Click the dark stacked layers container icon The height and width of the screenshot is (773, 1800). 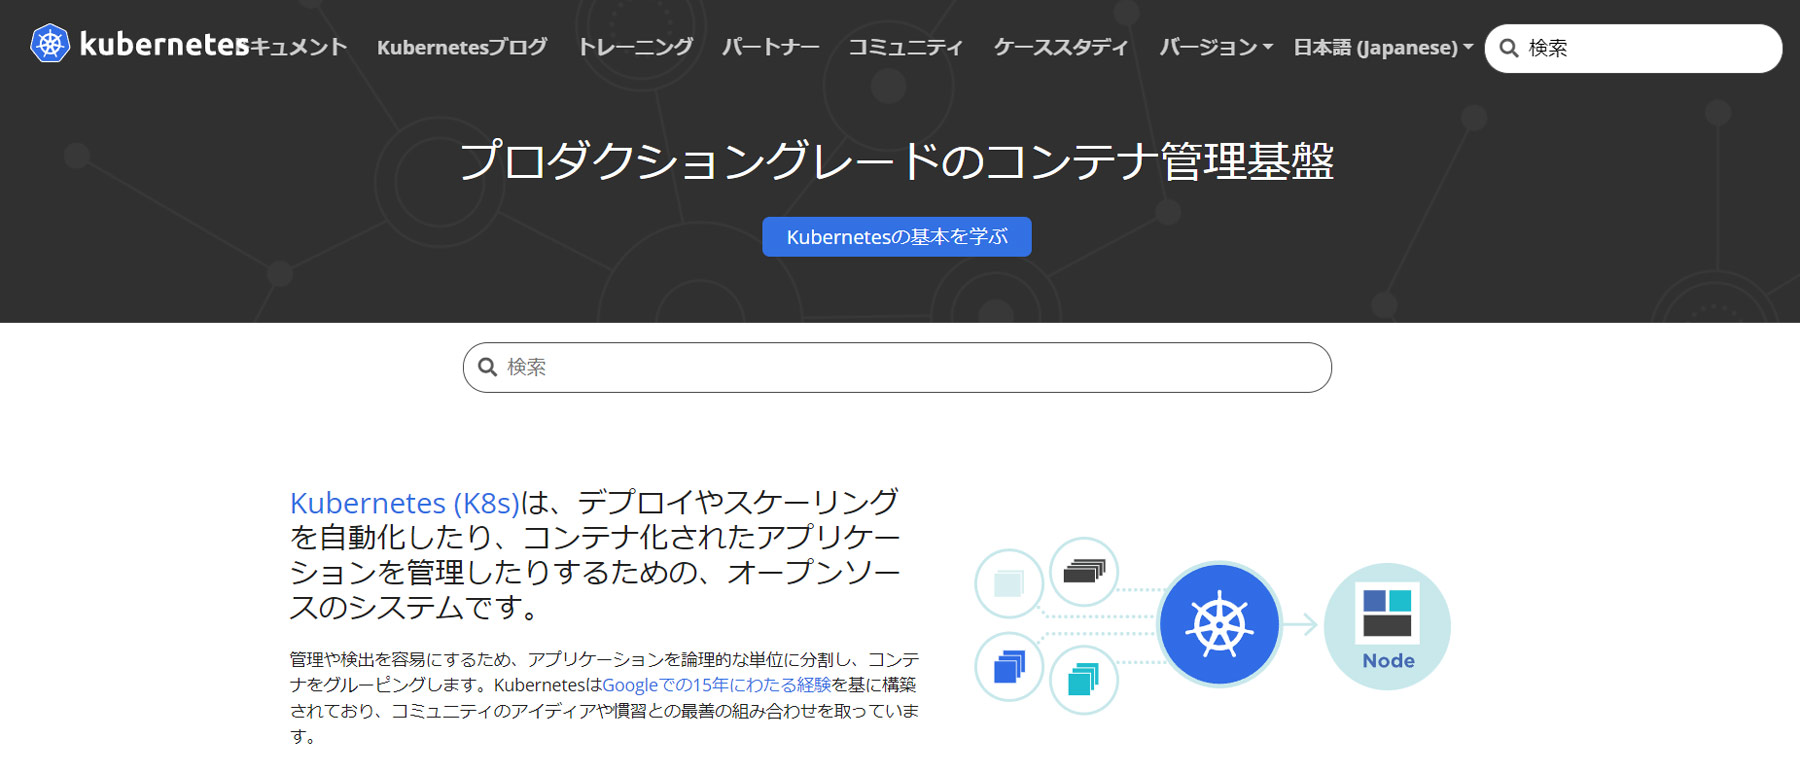pyautogui.click(x=1084, y=571)
